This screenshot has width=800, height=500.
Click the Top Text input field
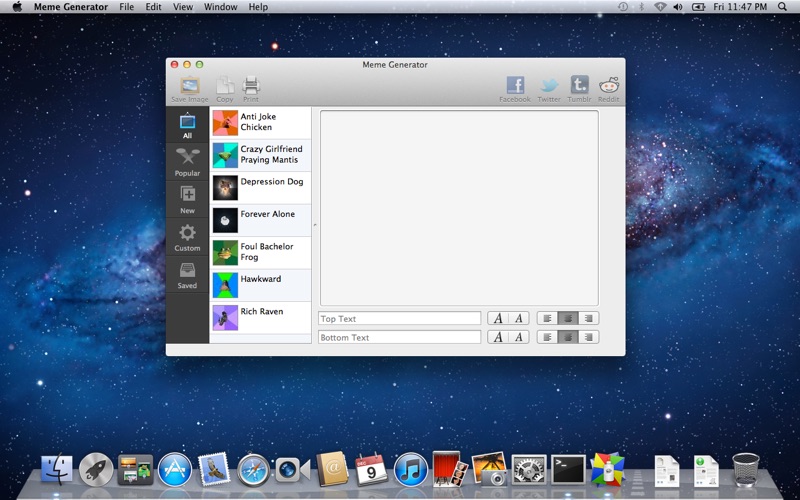pos(399,318)
